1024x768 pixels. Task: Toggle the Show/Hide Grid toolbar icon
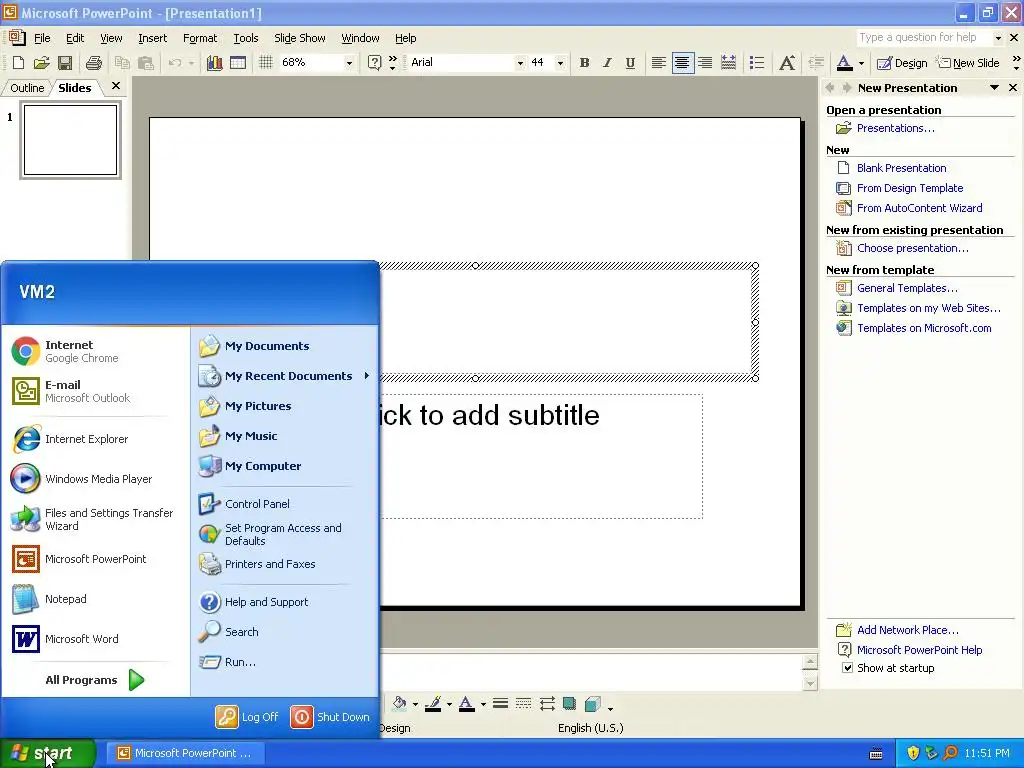[x=265, y=63]
